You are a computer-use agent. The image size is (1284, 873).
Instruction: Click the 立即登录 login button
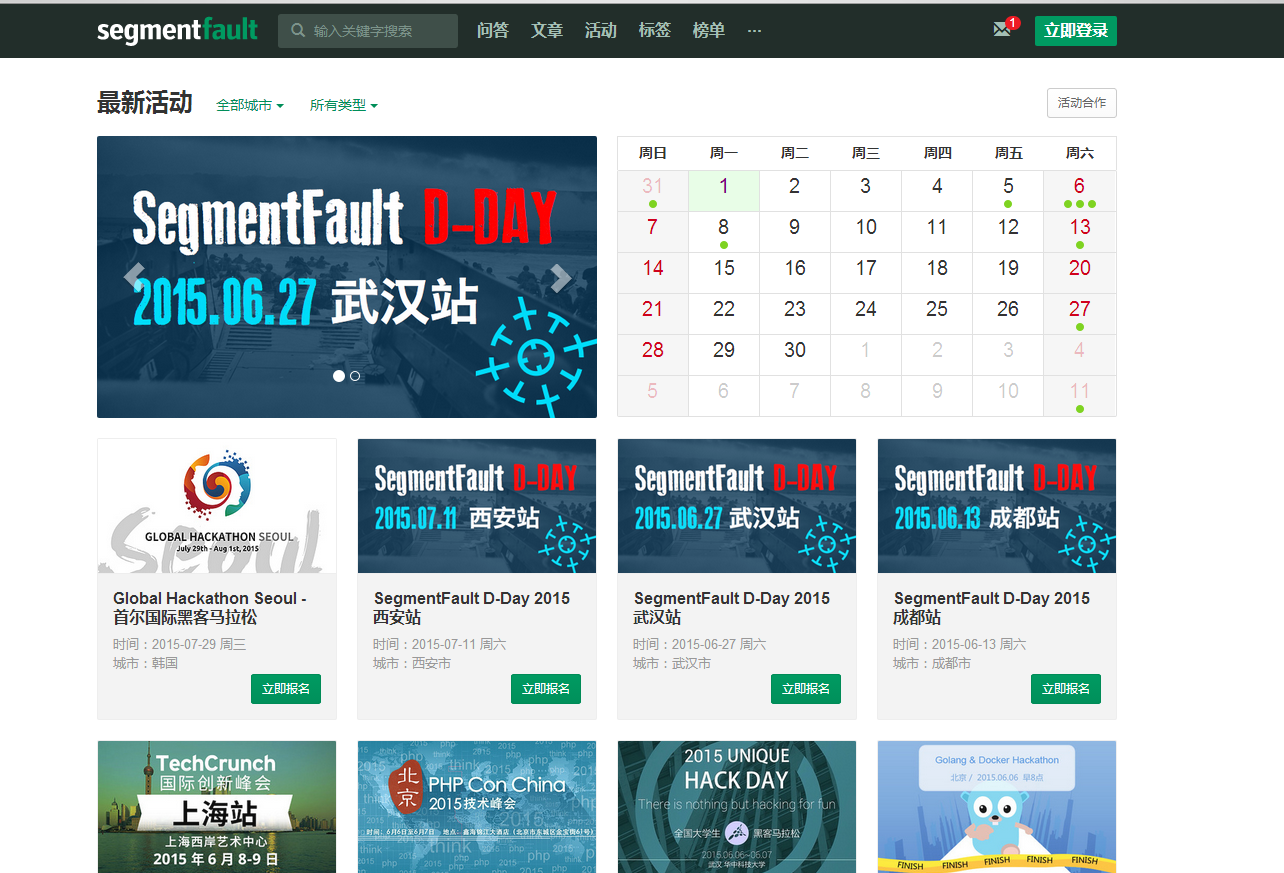1076,31
